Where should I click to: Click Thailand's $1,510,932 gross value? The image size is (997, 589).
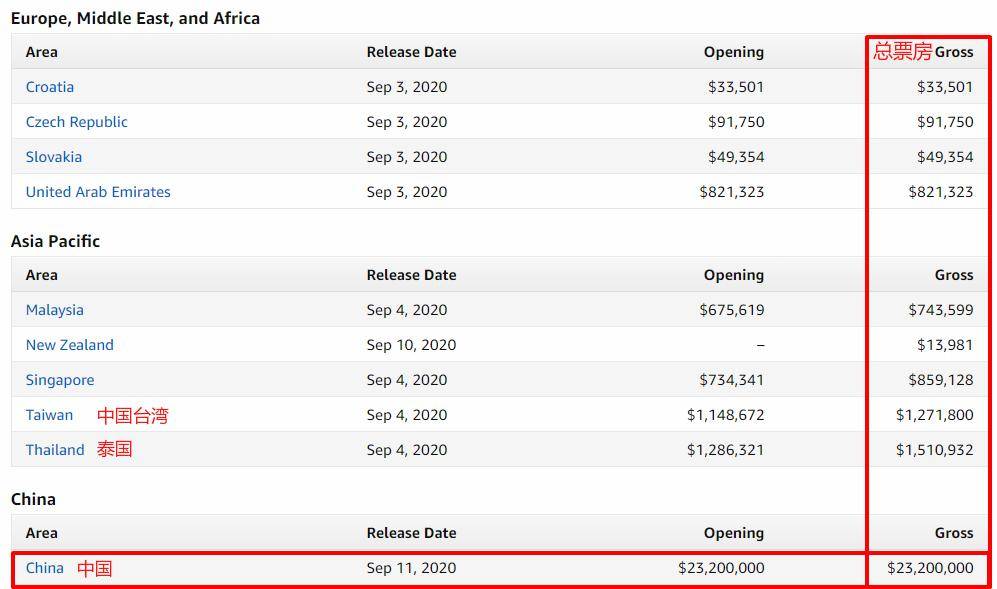coord(934,450)
